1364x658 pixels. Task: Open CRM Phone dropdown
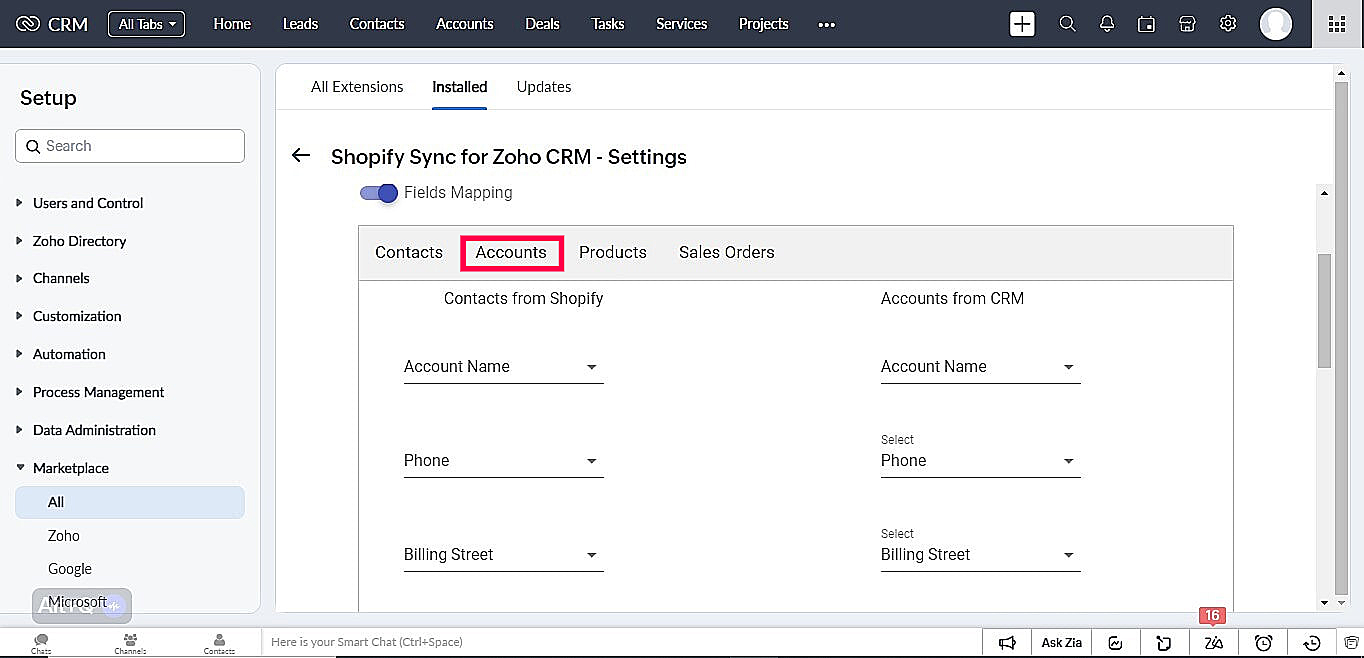pos(980,461)
